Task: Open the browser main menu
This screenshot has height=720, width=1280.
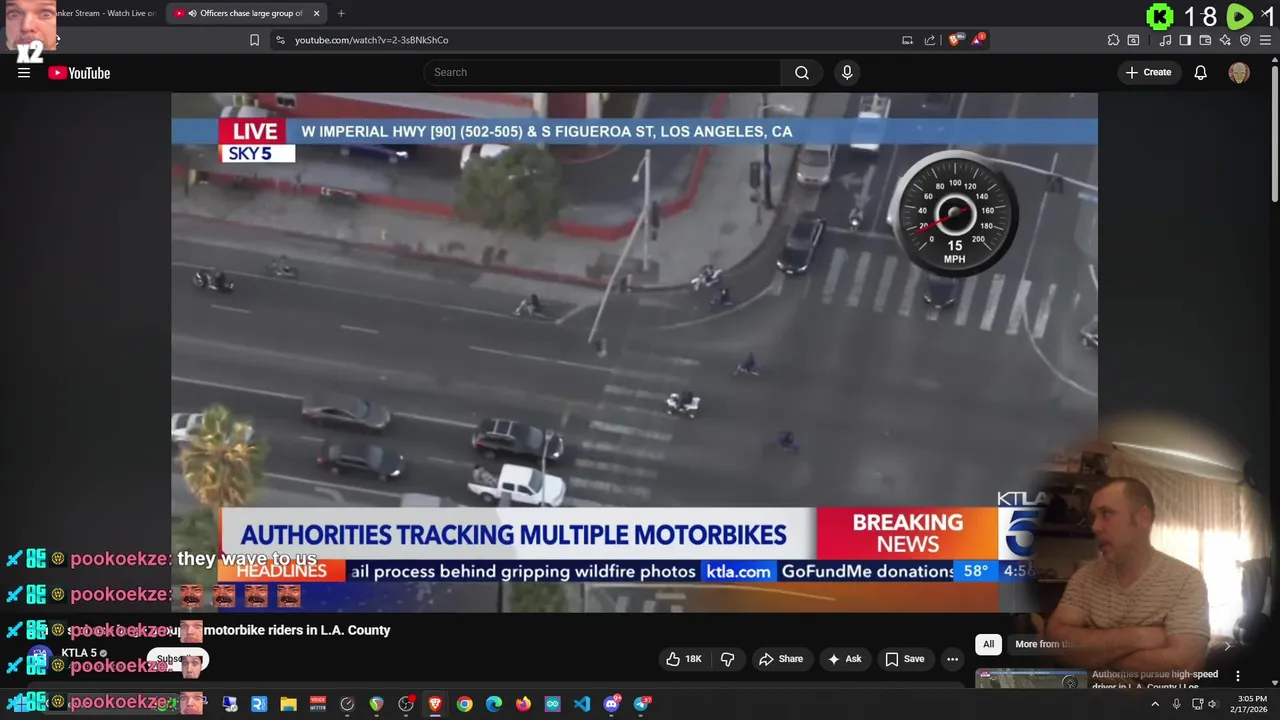Action: (1266, 40)
